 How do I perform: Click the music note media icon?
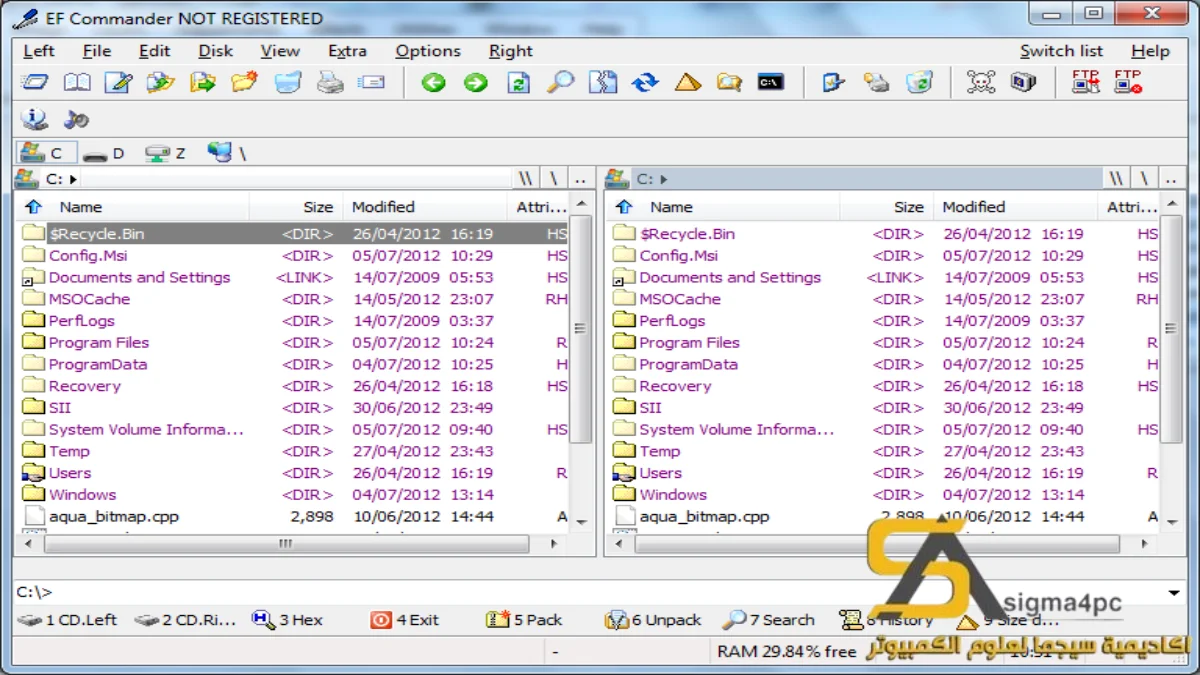77,119
